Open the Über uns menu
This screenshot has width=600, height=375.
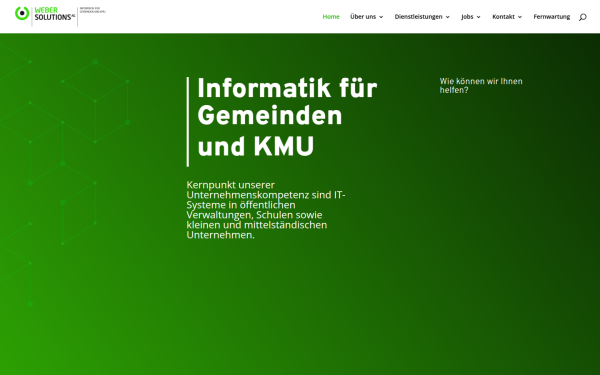[363, 16]
